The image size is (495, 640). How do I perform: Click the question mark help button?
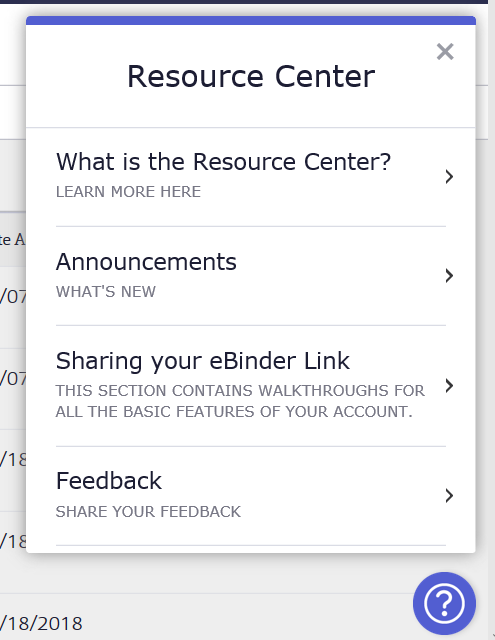click(x=444, y=603)
